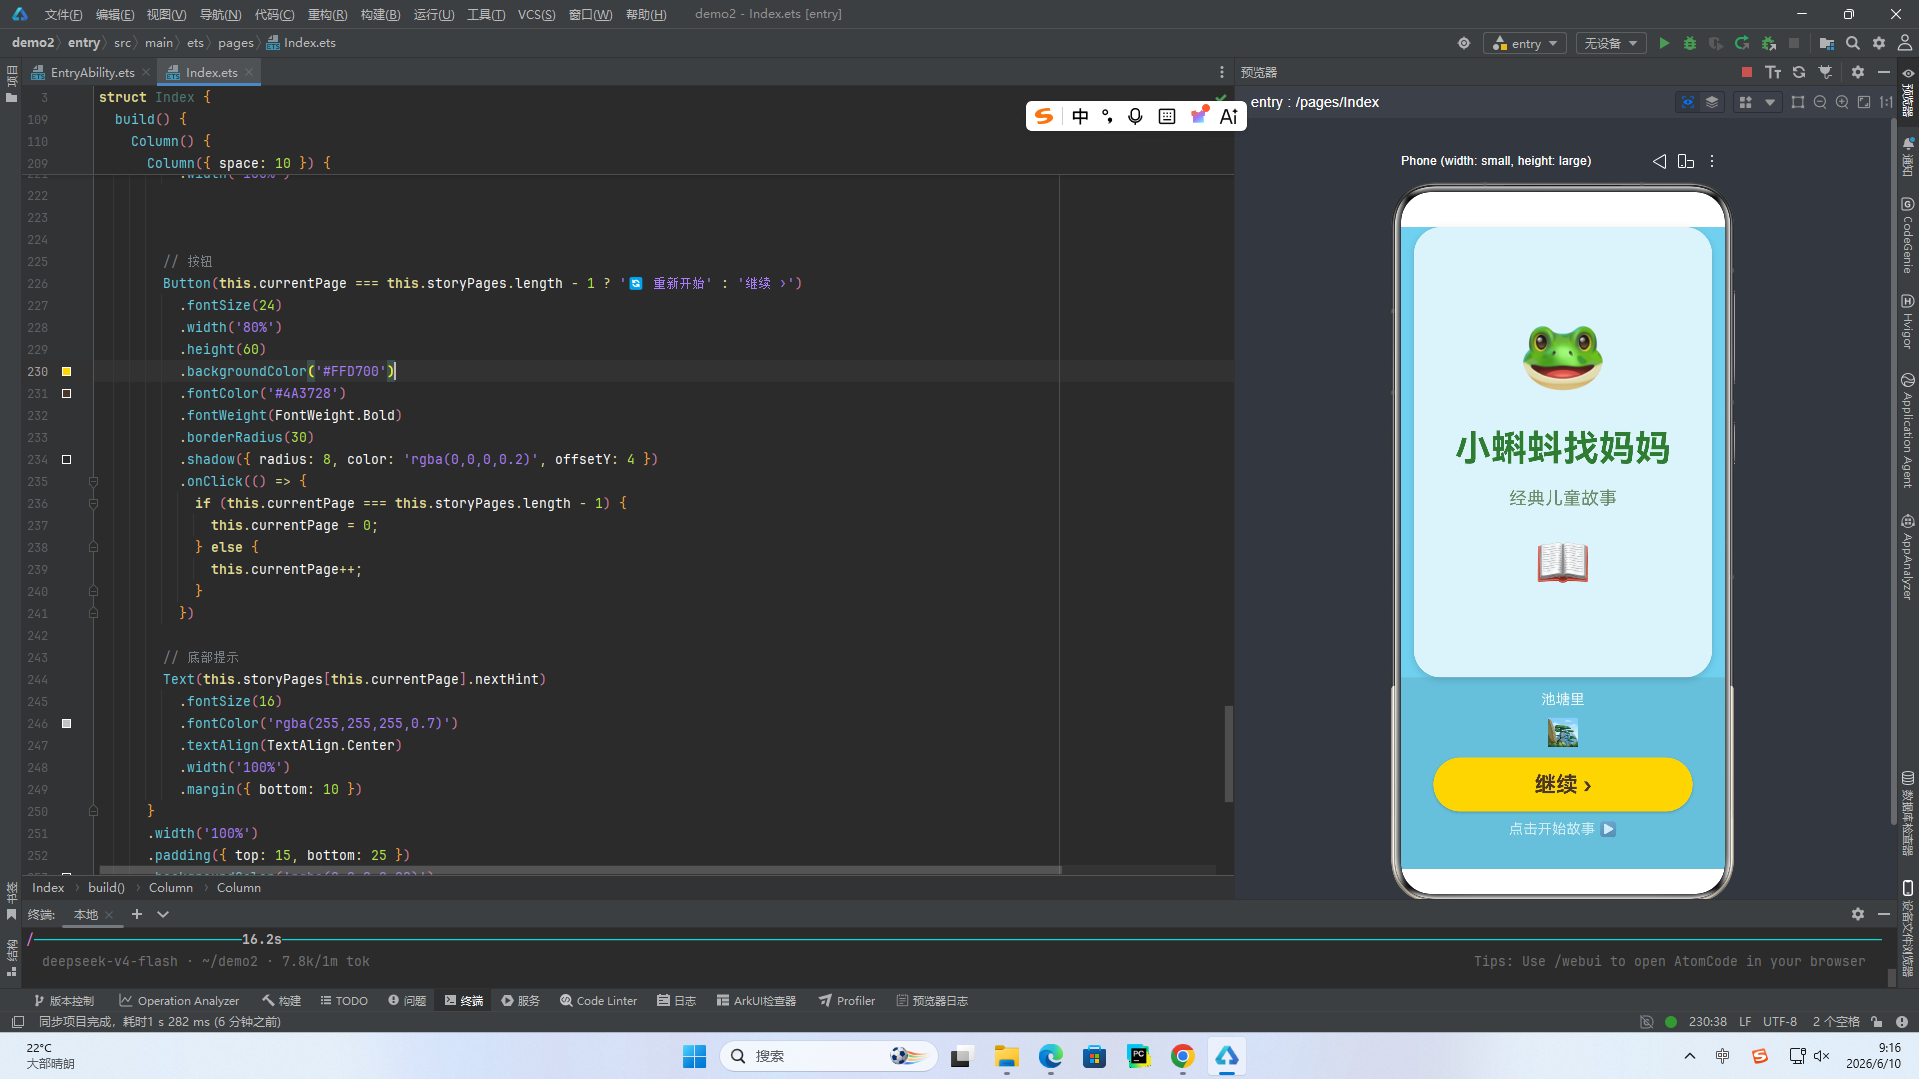1919x1079 pixels.
Task: Attach debugger to process icon
Action: tap(1768, 43)
